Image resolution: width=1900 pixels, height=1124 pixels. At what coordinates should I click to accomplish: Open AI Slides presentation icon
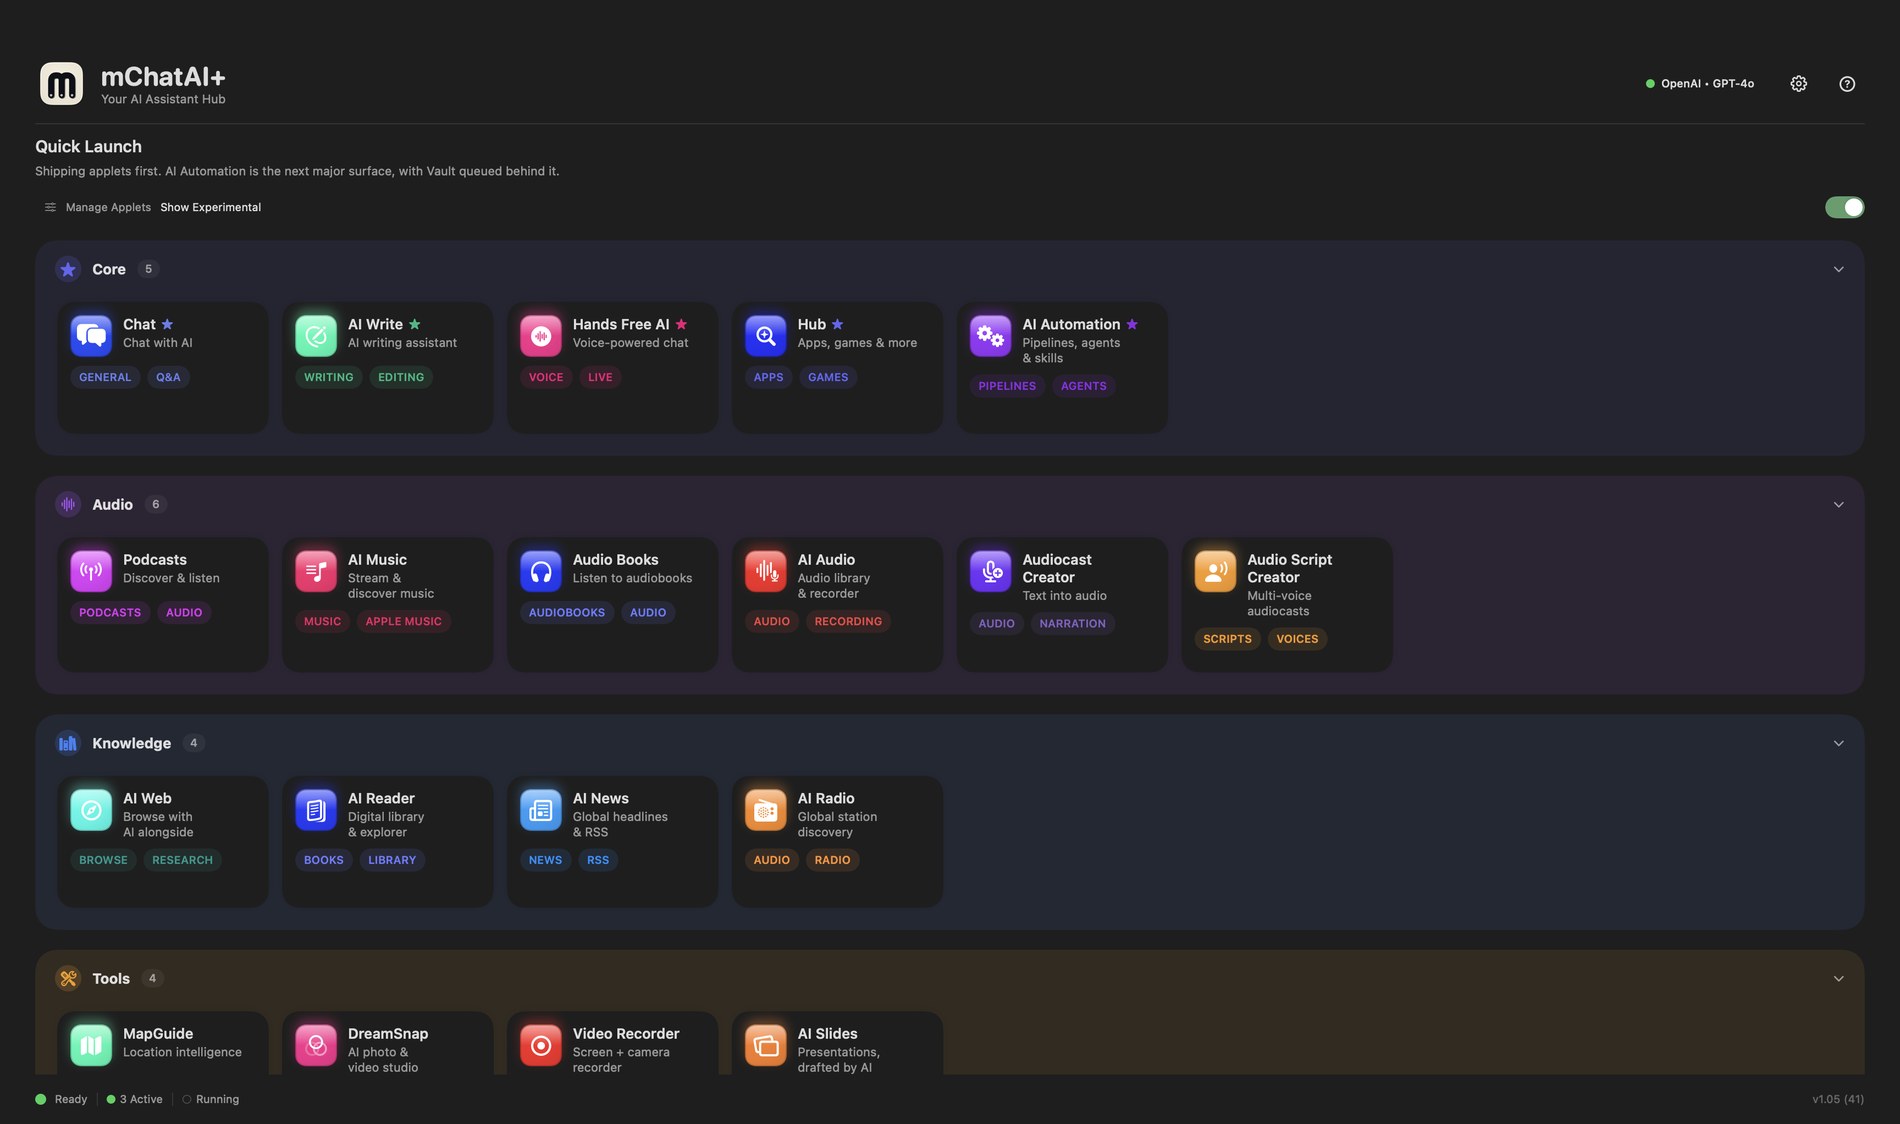point(766,1045)
